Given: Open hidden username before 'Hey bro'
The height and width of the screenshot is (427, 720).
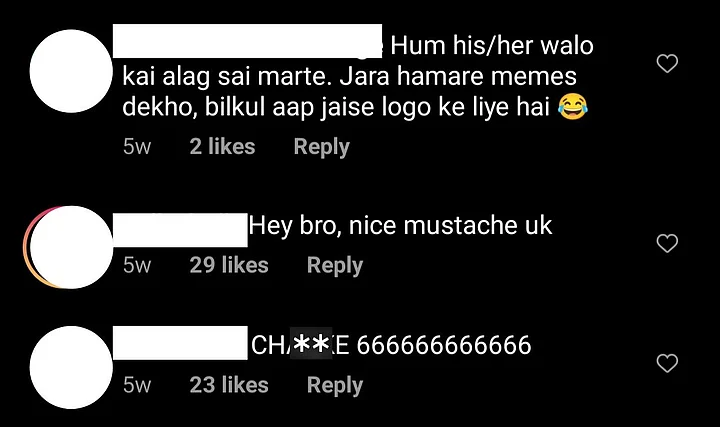Looking at the screenshot, I should 180,230.
